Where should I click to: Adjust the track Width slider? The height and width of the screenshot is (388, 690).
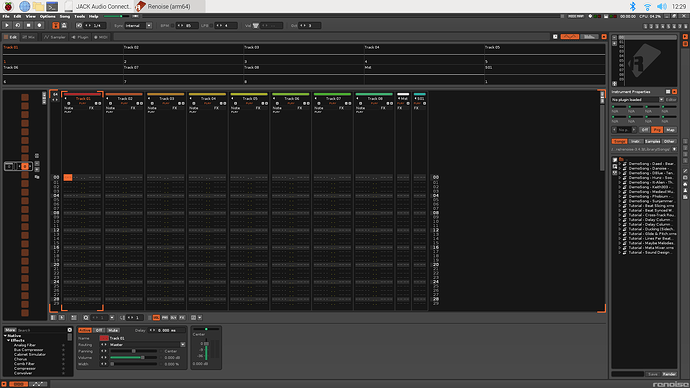tap(134, 364)
